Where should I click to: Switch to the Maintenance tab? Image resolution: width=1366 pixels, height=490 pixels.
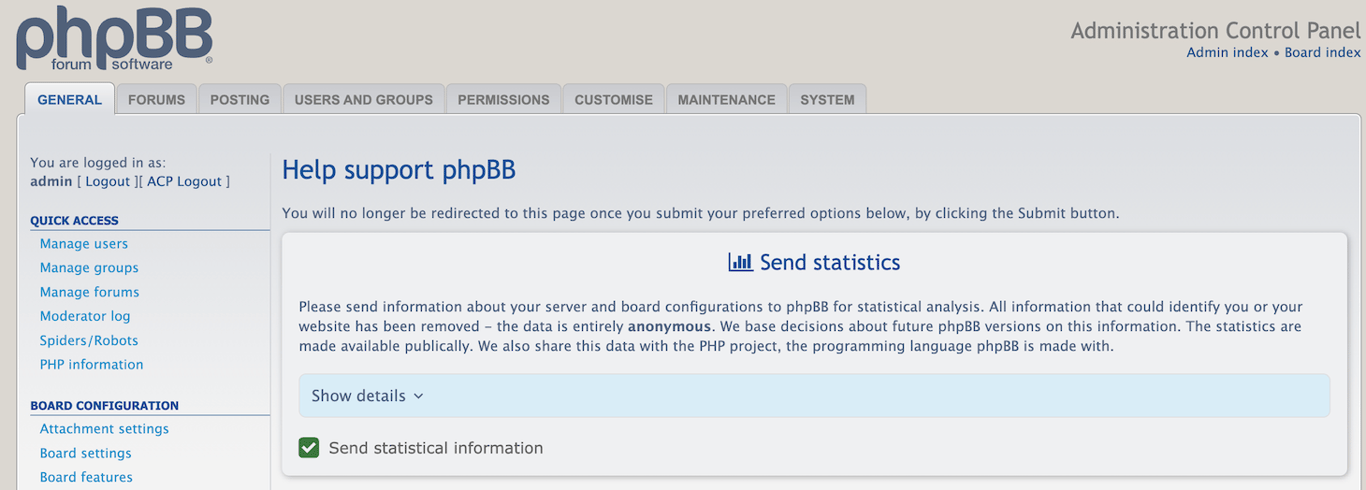pos(727,99)
